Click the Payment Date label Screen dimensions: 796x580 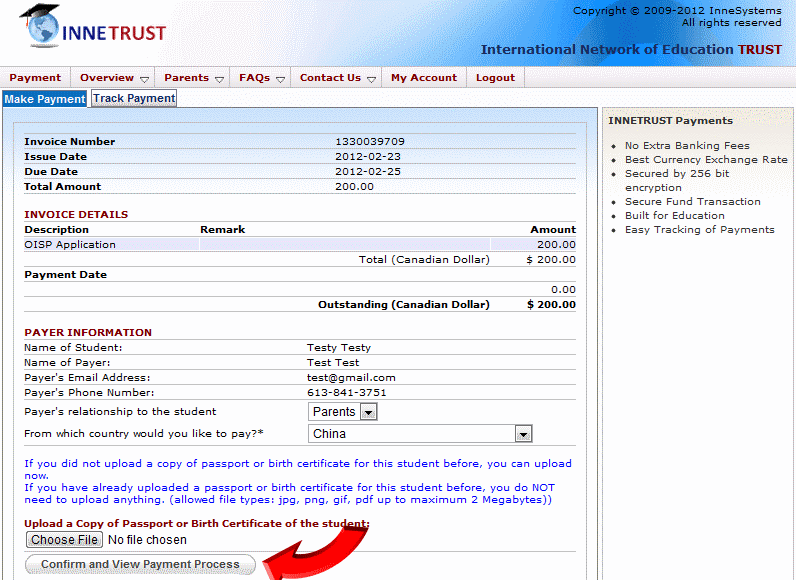coord(65,275)
